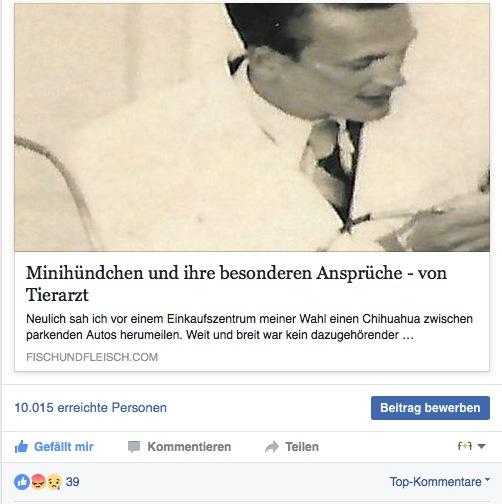Expand the identity selector dropdown arrow

(481, 446)
